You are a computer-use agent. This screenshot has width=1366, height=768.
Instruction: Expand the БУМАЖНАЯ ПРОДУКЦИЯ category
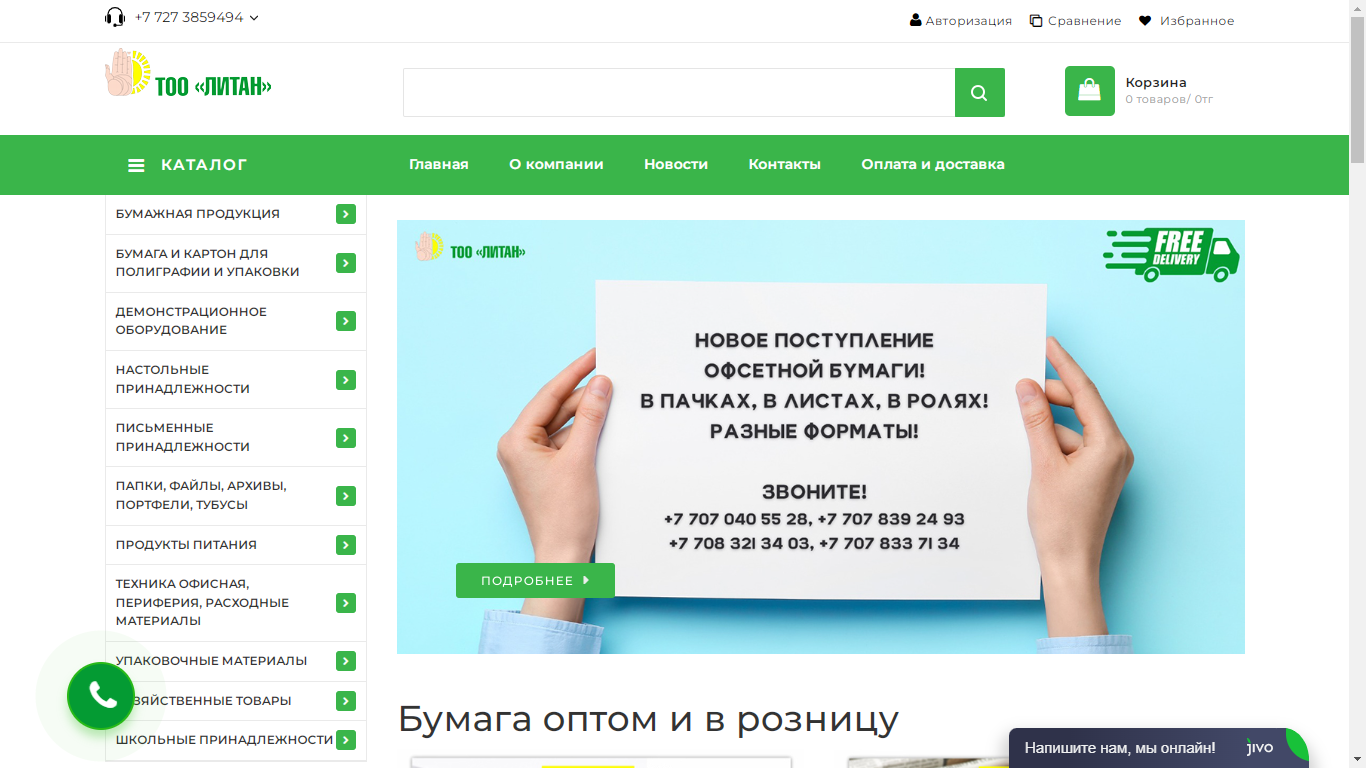point(345,214)
